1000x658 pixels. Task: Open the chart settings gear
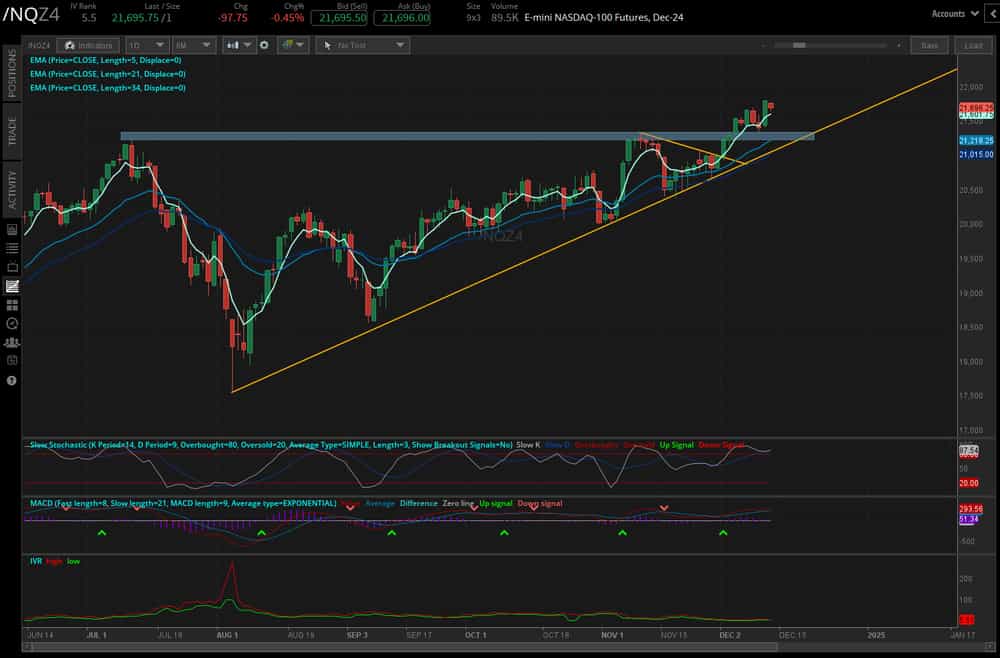(x=264, y=45)
